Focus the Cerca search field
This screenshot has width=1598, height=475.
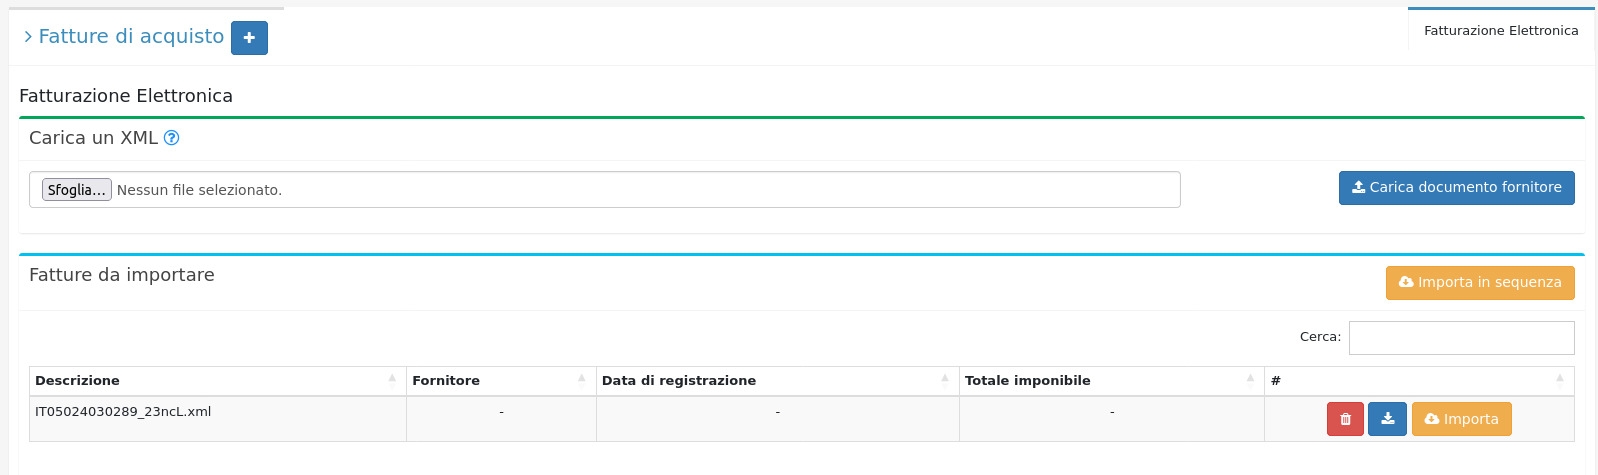click(1461, 338)
